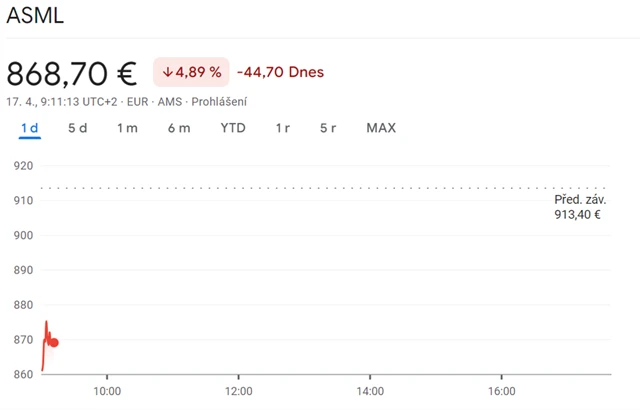Switch to the 5 d range tab

78,128
